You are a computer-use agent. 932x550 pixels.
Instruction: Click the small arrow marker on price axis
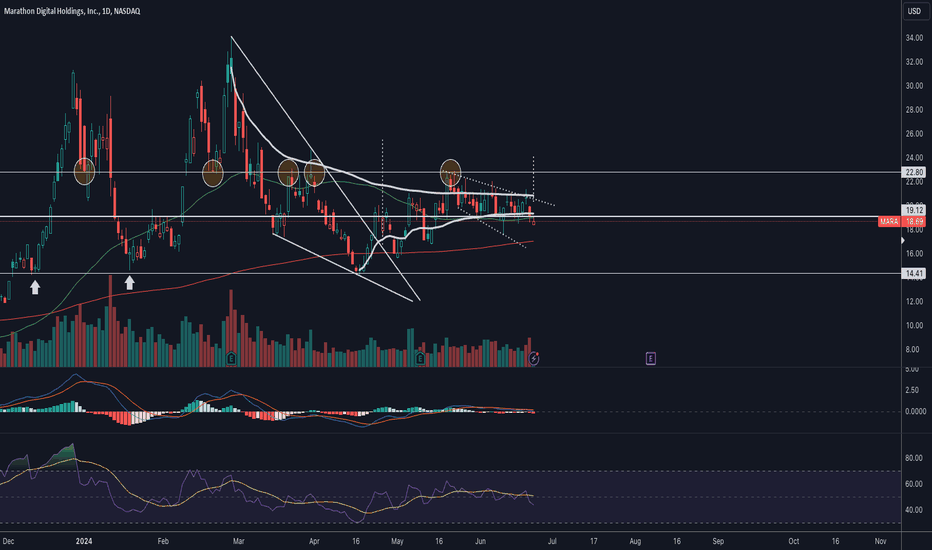(903, 240)
